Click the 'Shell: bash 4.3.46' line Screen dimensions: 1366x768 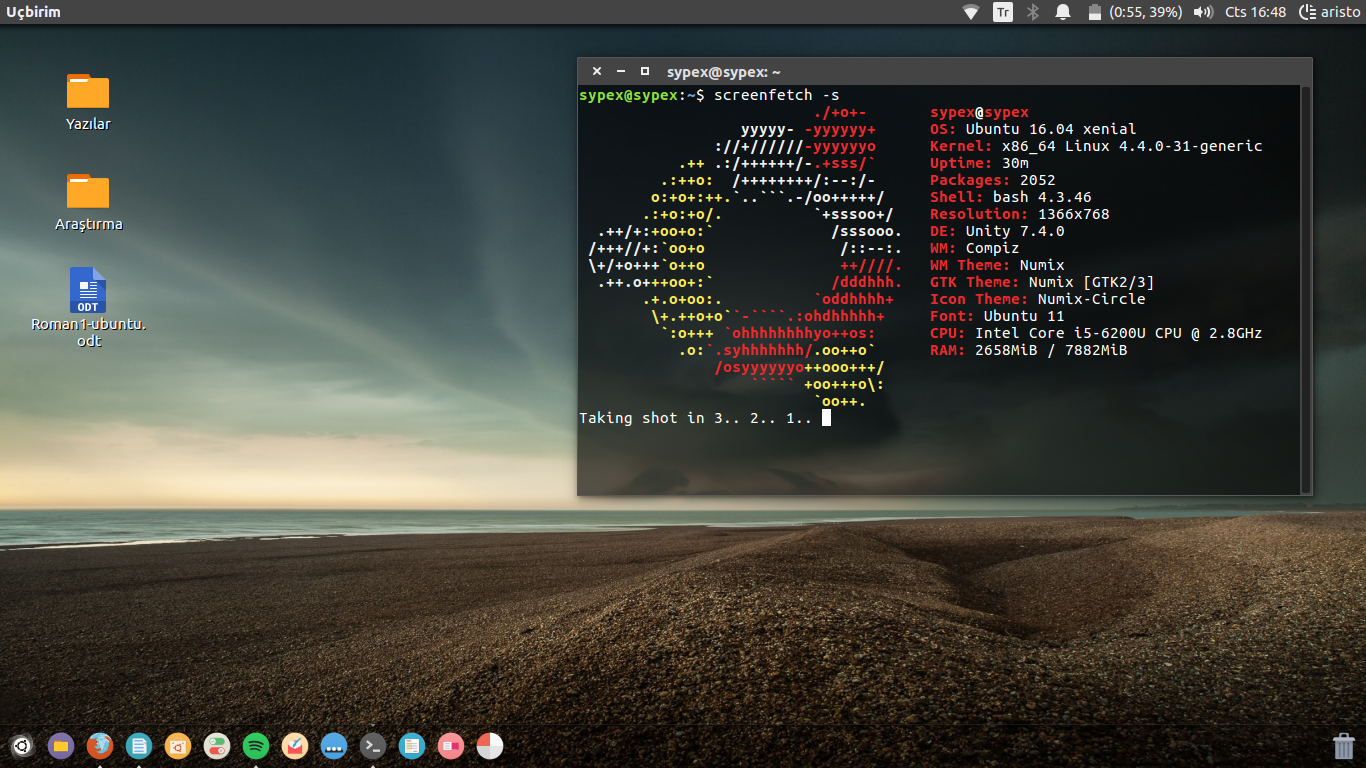click(1011, 197)
